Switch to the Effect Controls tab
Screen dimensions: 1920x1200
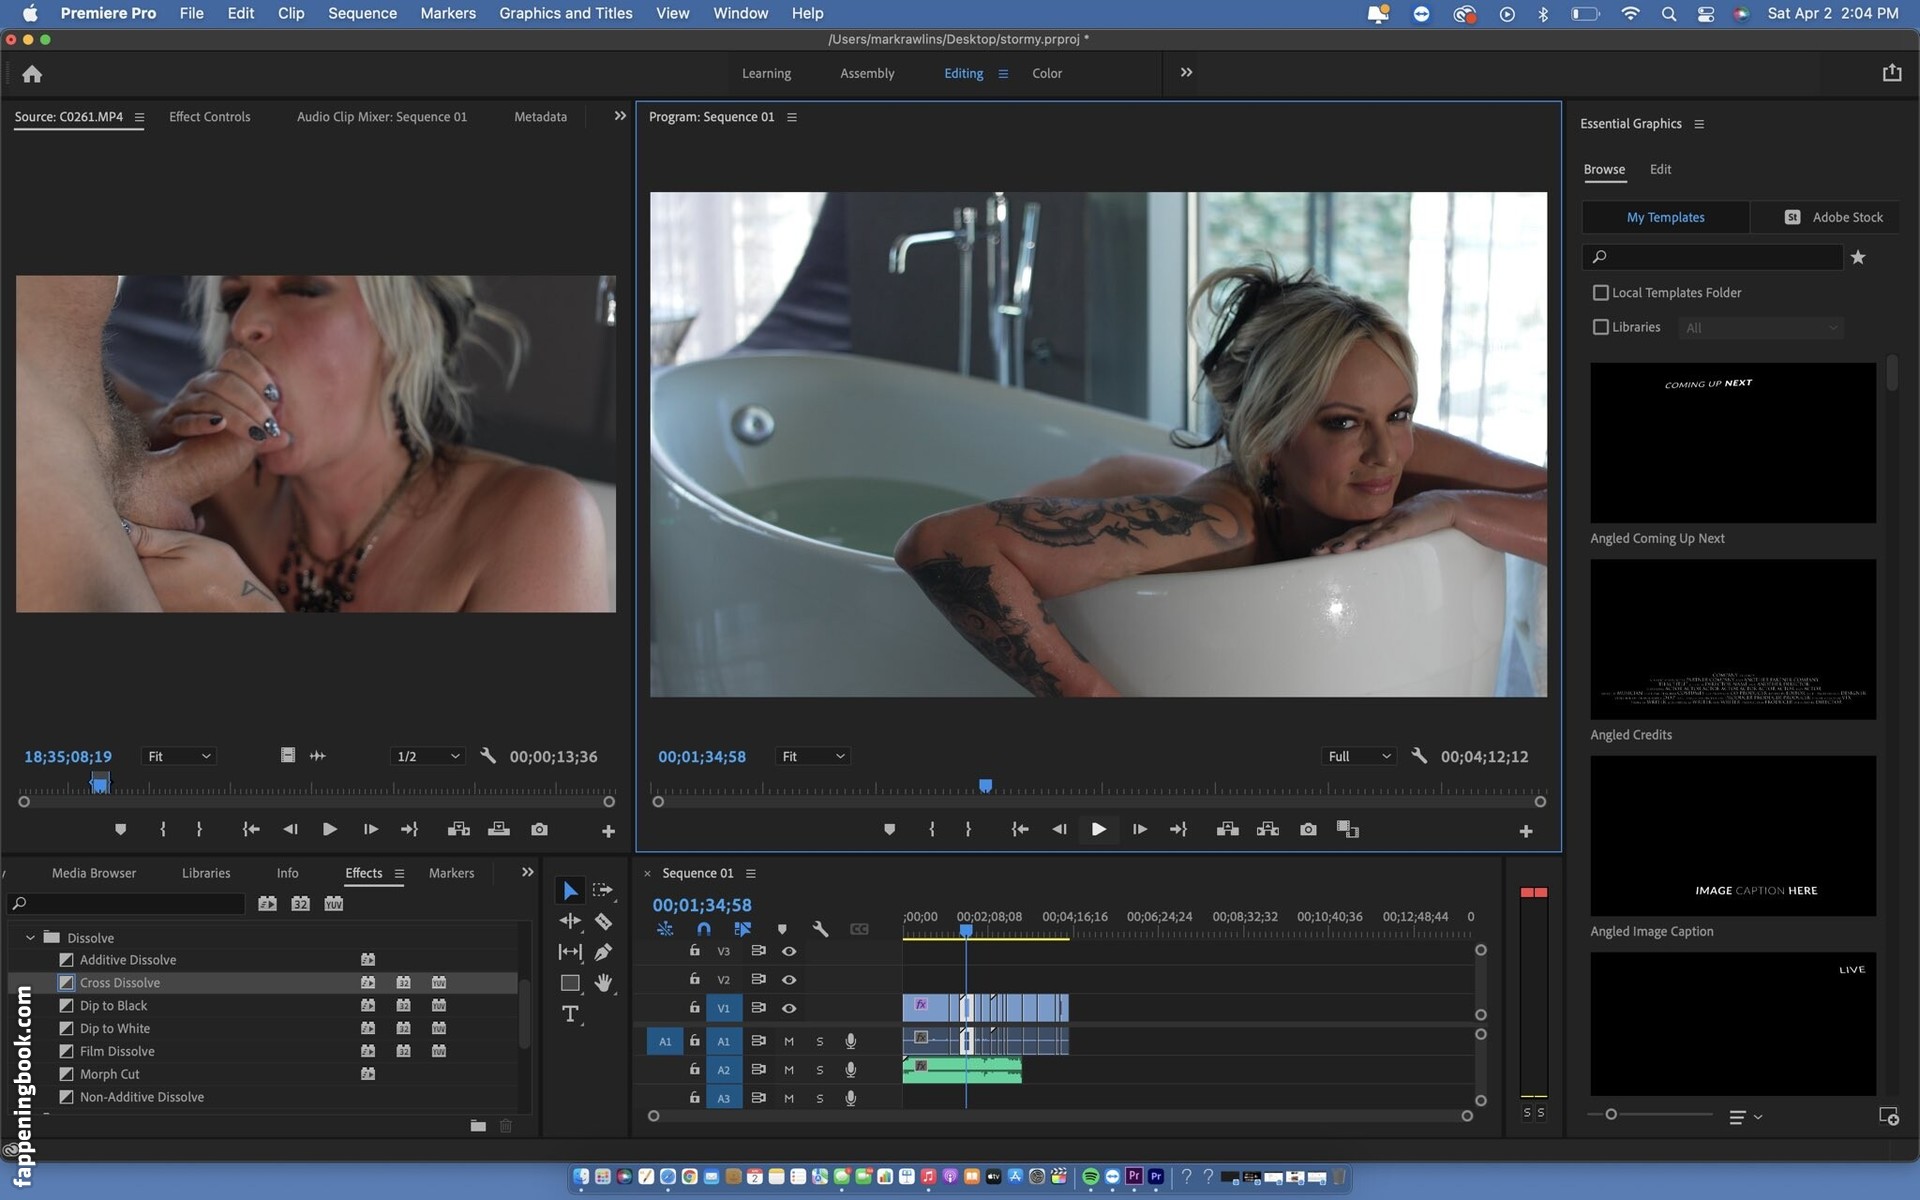tap(209, 117)
